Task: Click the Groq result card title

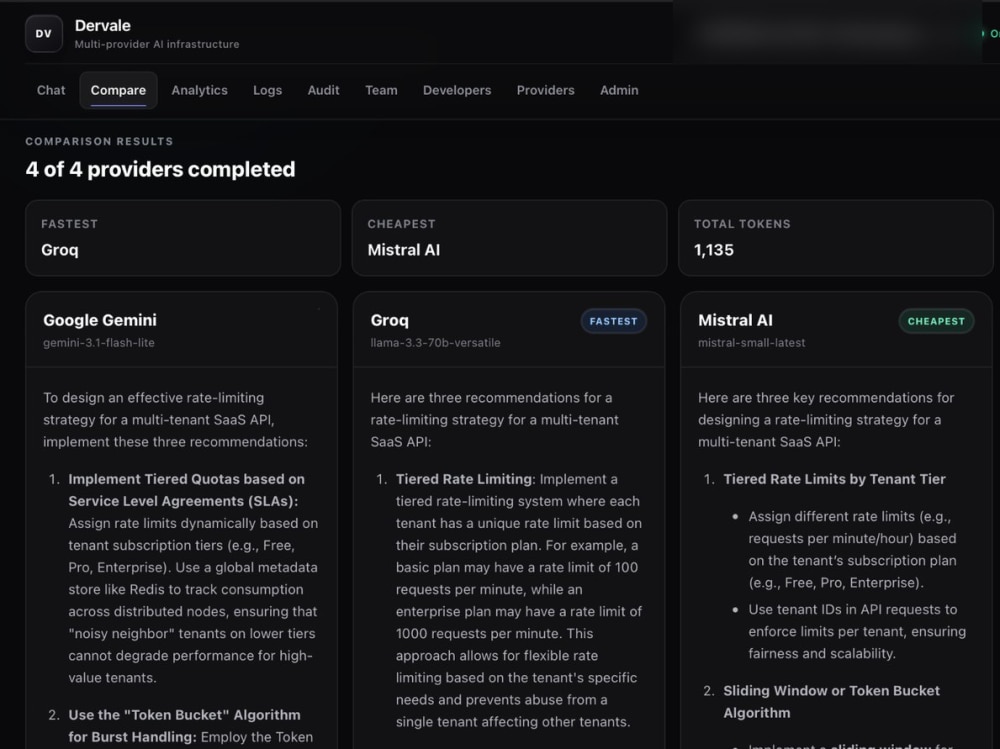Action: (x=390, y=320)
